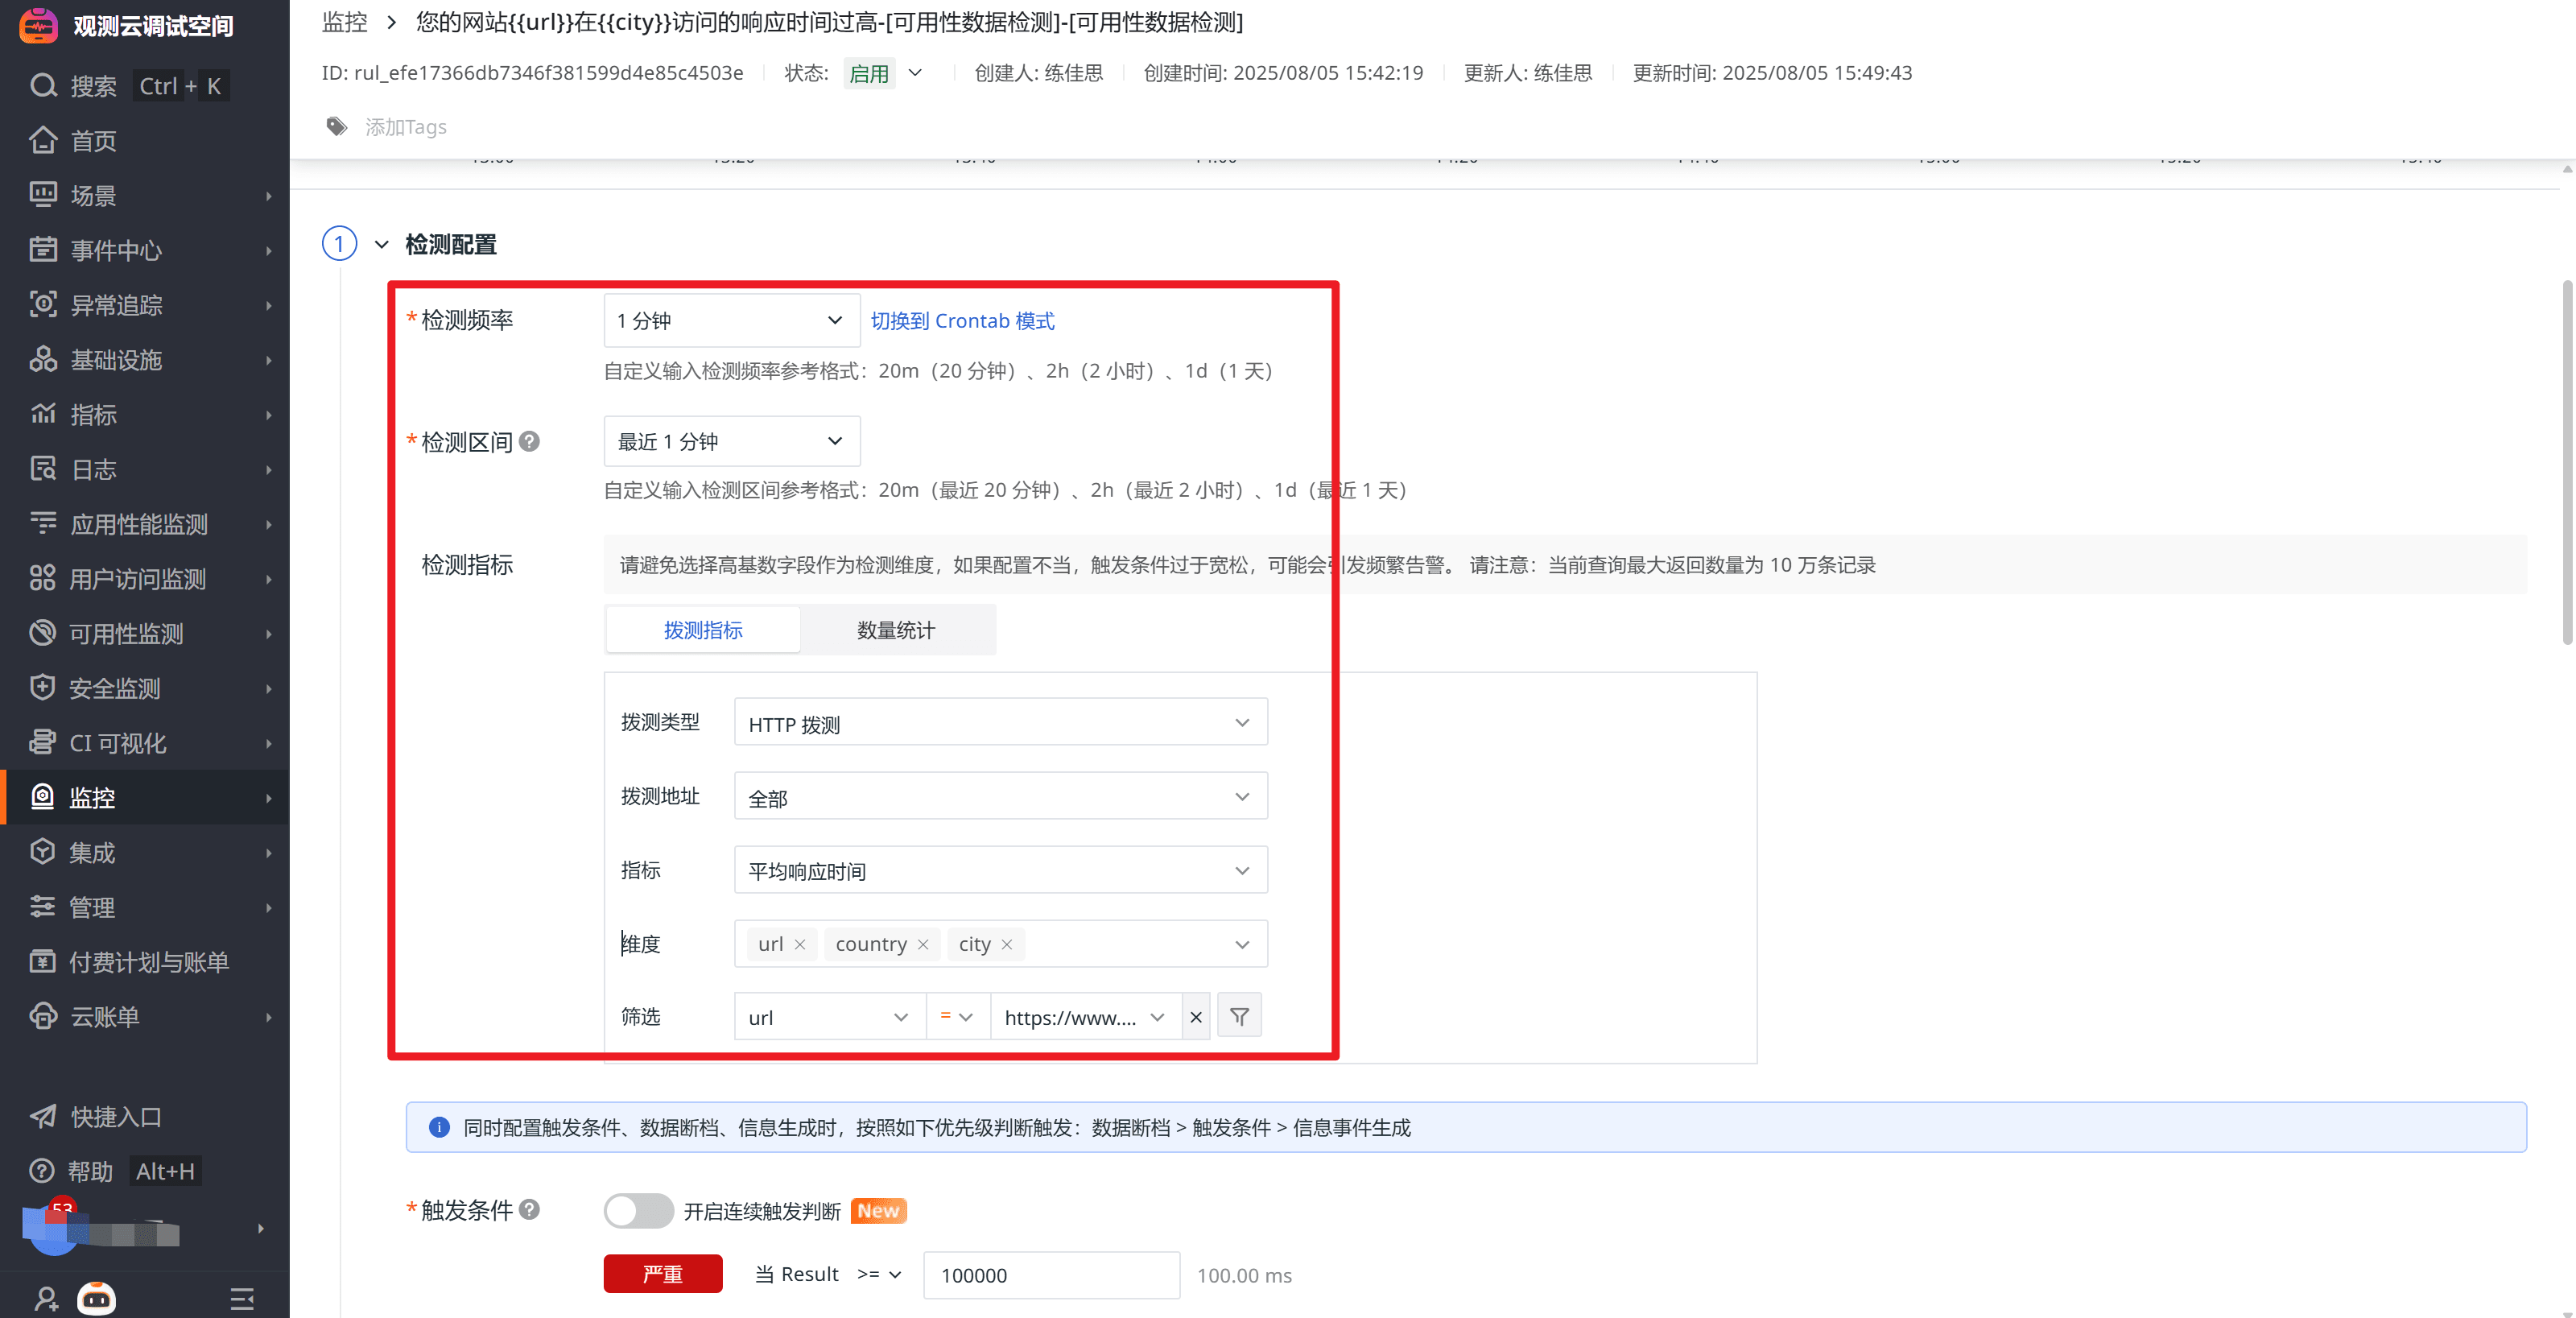Viewport: 2576px width, 1318px height.
Task: Open the 启用 status dropdown
Action: tap(885, 73)
